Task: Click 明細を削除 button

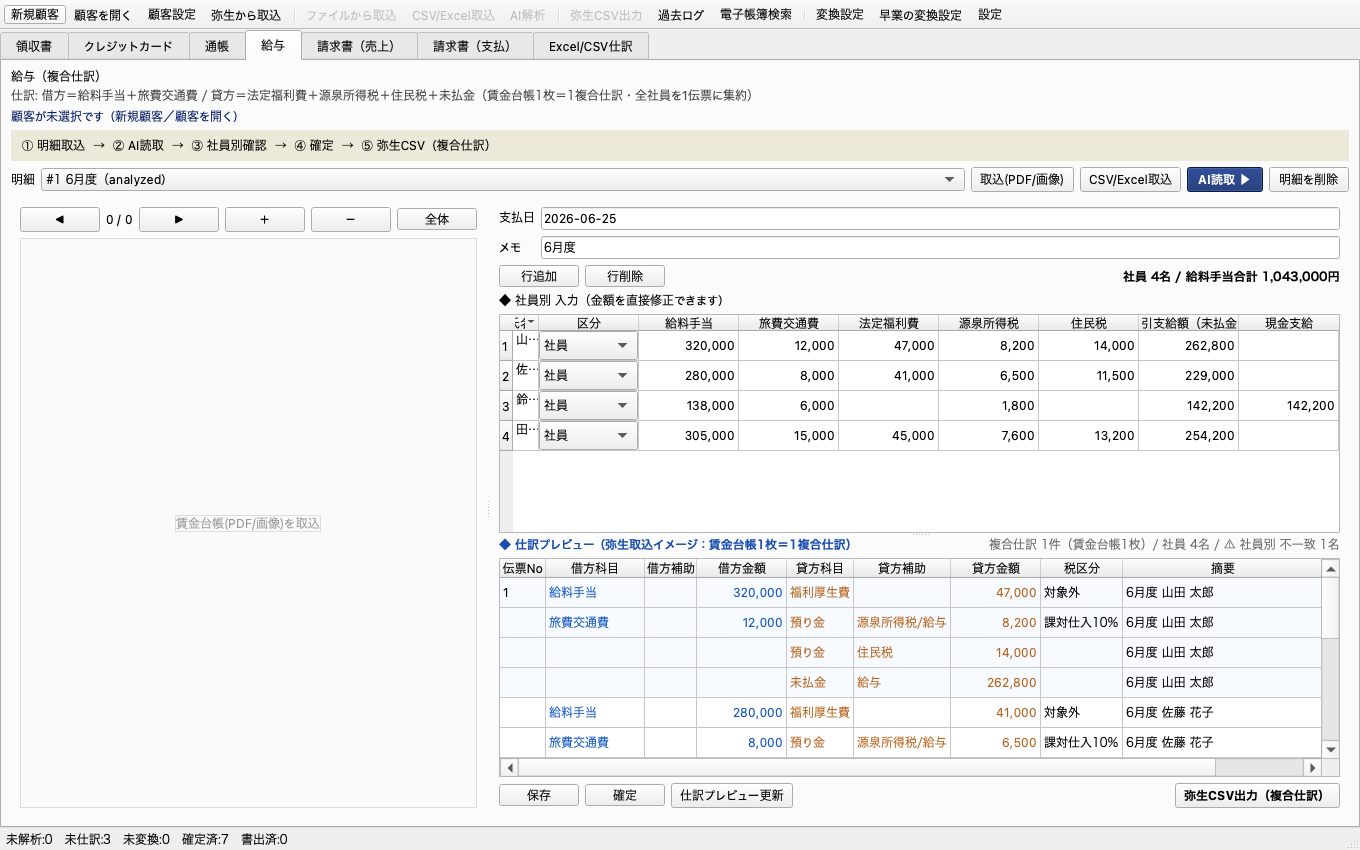Action: click(1309, 180)
